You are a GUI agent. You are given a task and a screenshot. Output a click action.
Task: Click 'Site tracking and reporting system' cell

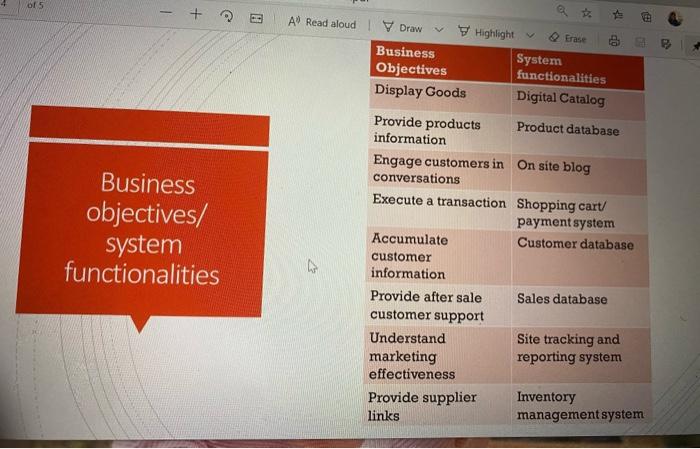click(x=580, y=355)
